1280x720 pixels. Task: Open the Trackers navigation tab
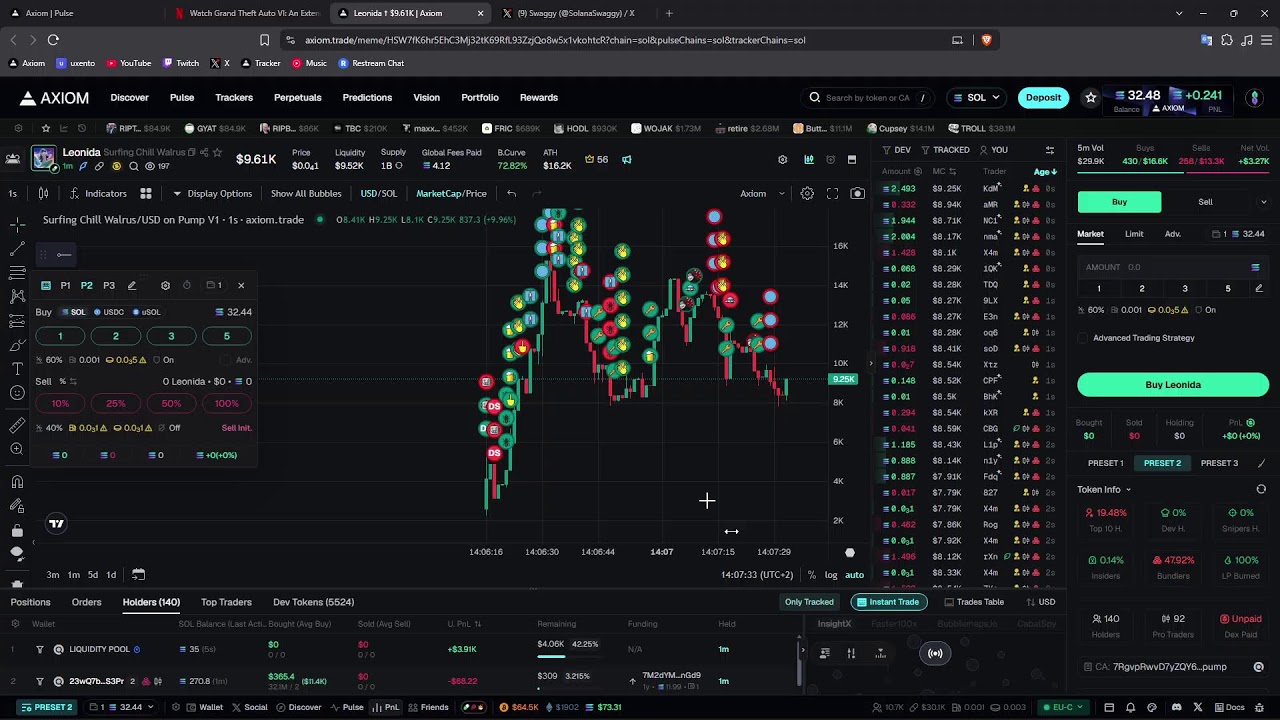(x=234, y=97)
